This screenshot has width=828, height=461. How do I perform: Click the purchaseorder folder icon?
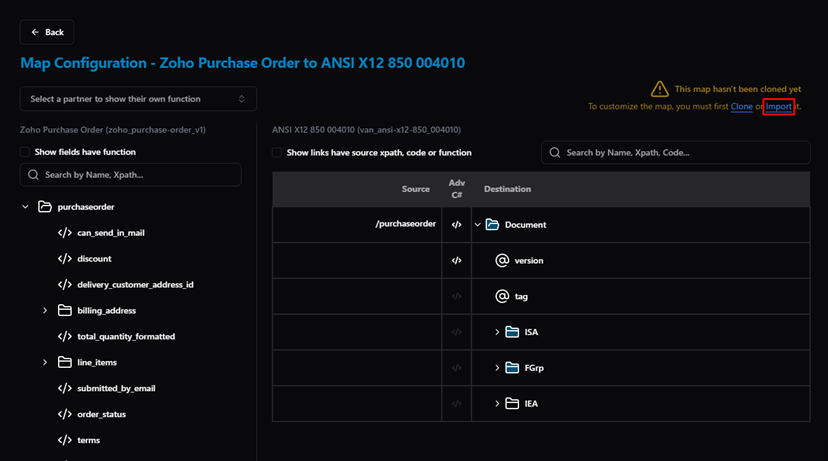click(45, 206)
